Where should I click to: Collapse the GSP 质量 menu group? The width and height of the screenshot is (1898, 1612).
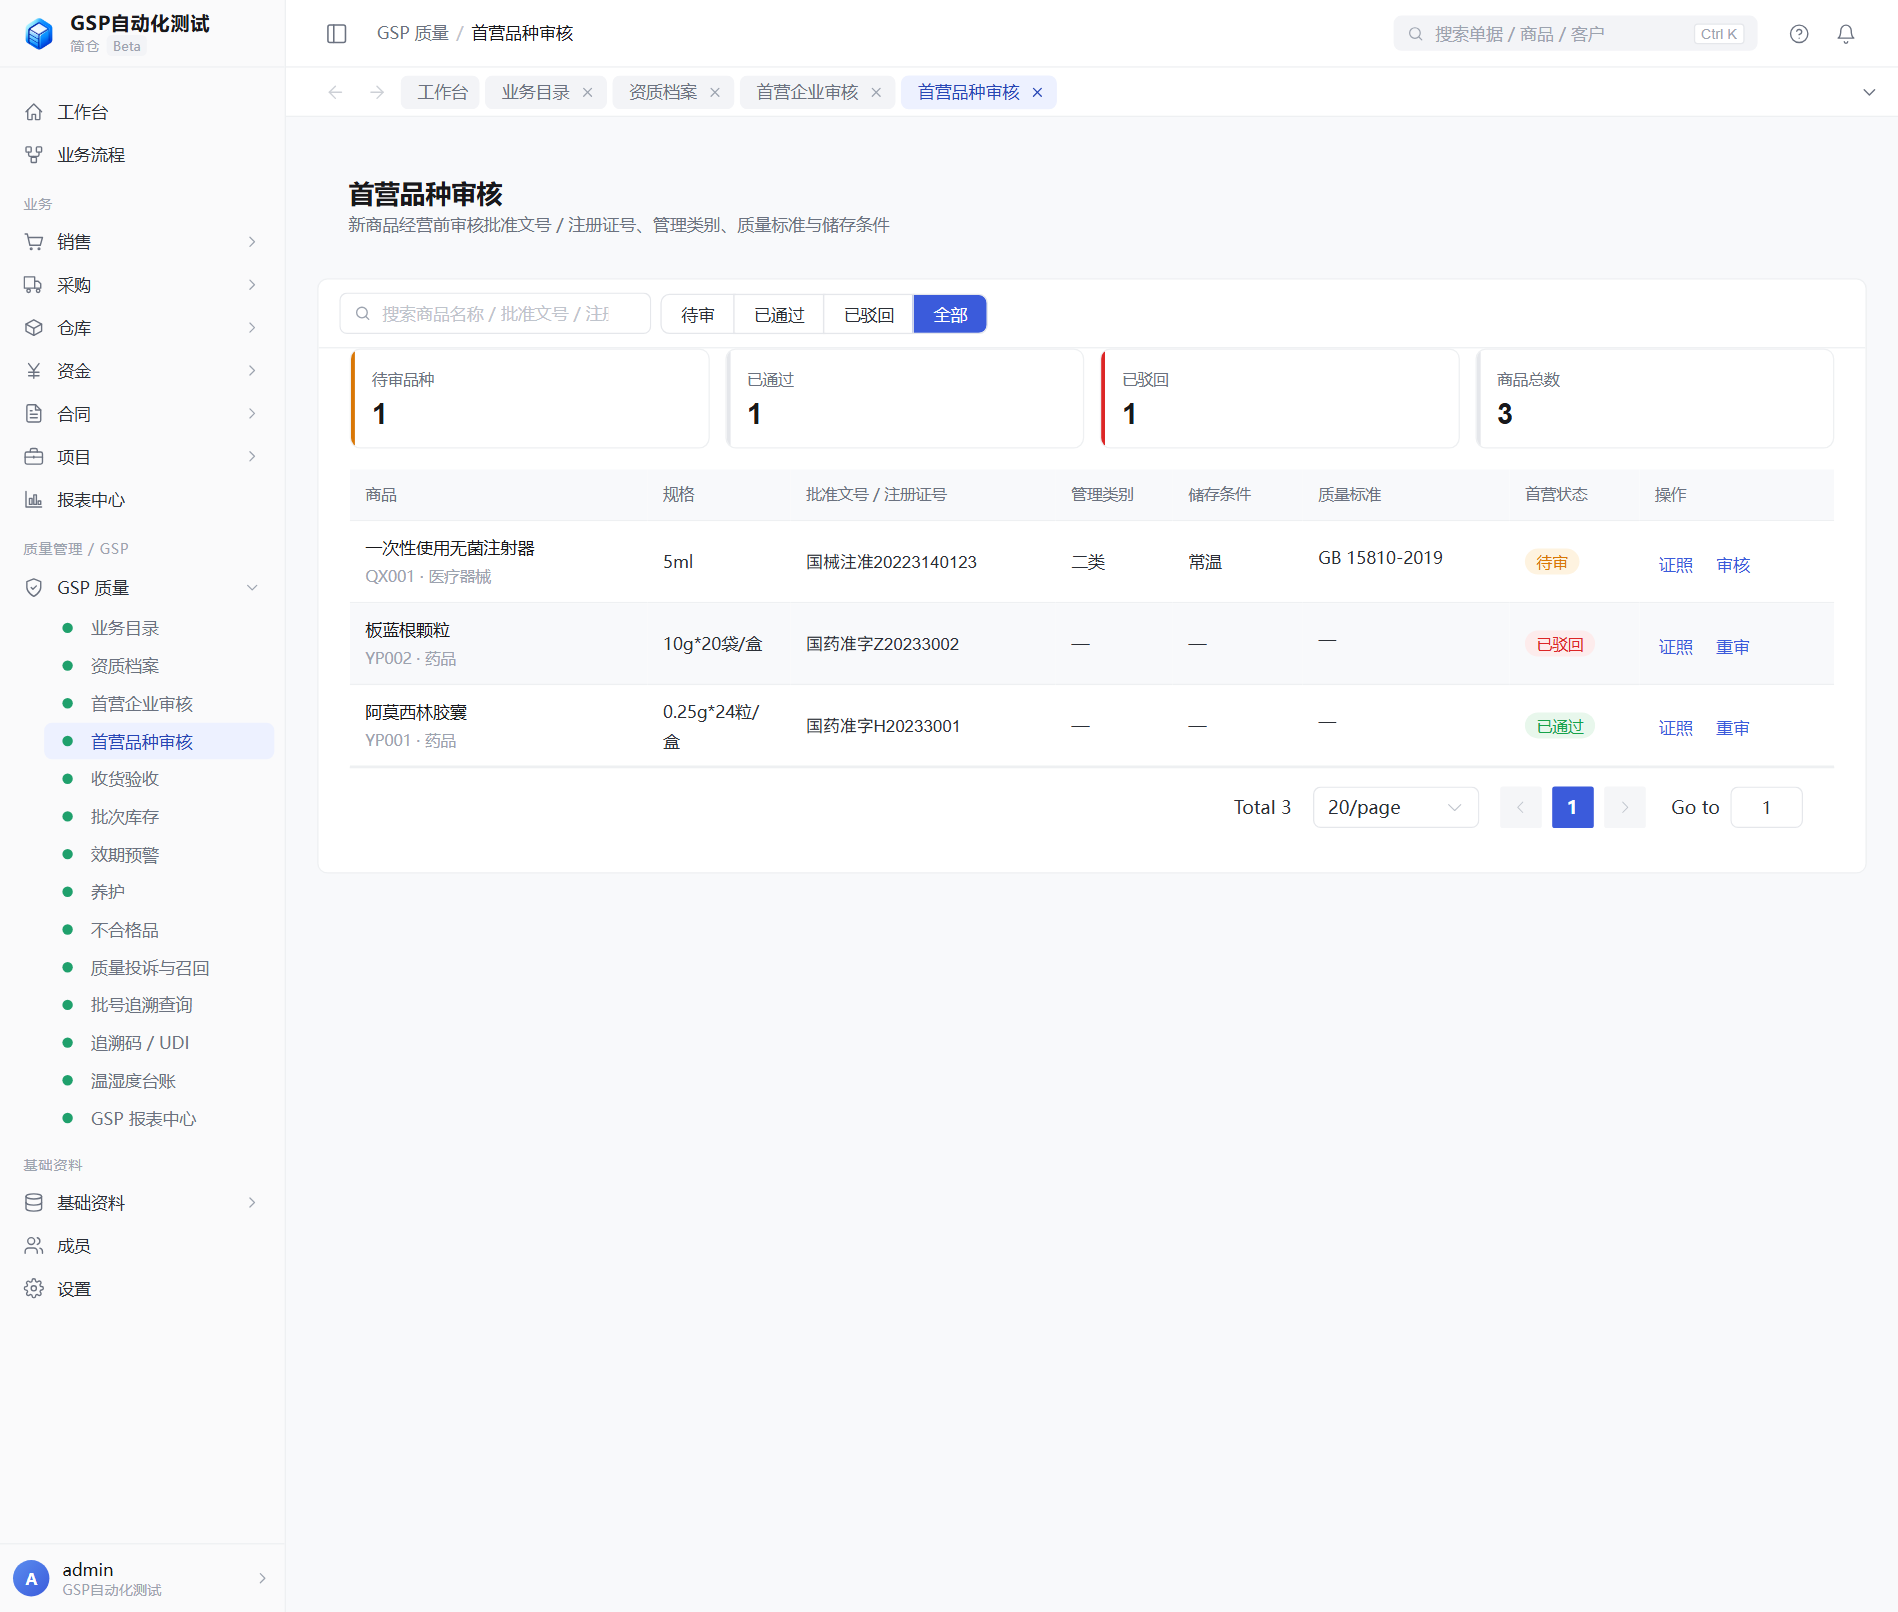tap(142, 588)
